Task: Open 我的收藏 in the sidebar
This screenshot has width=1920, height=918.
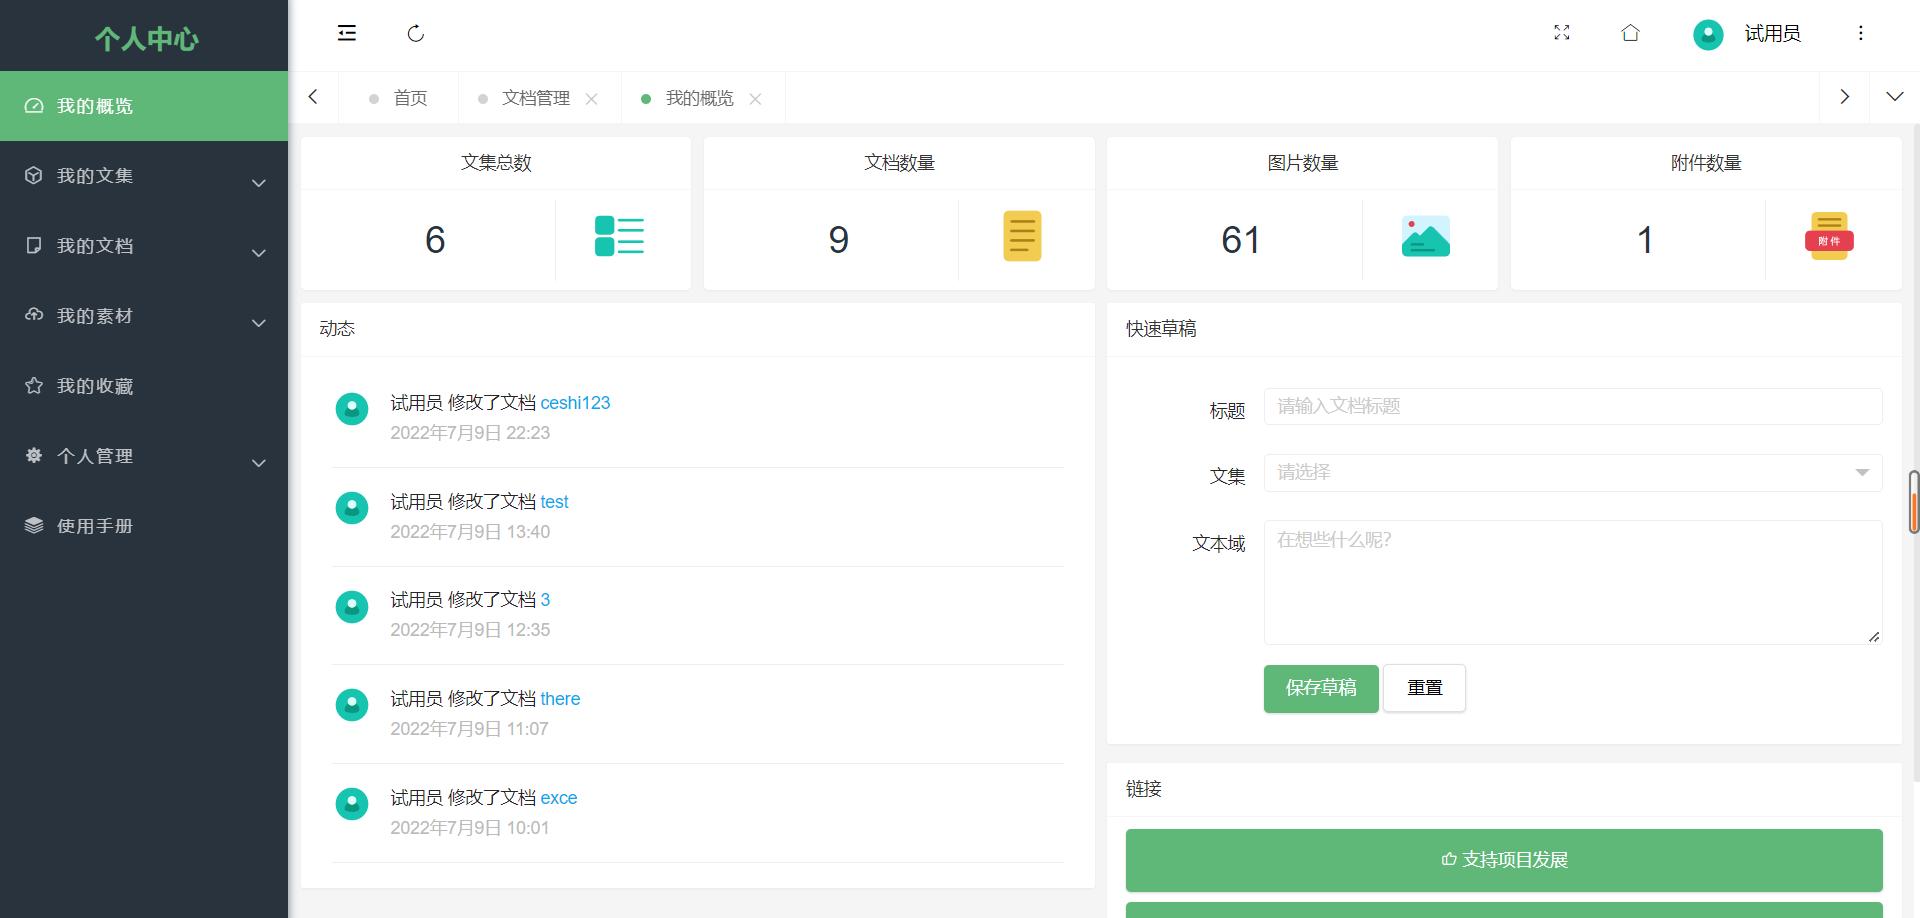Action: (x=144, y=386)
